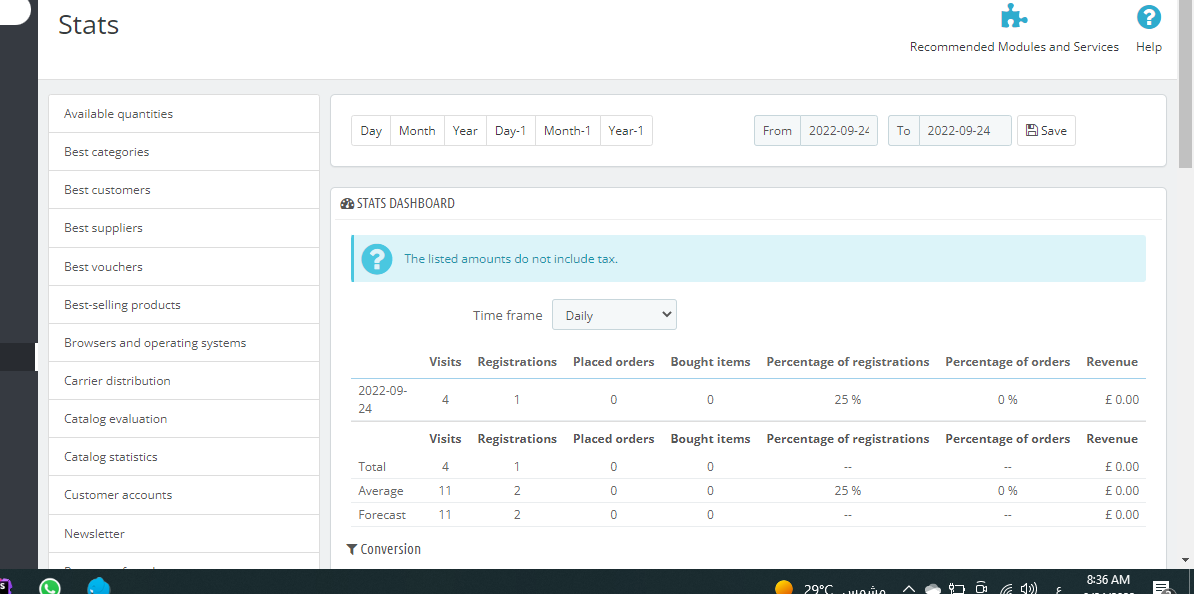
Task: Open Best vouchers stats page
Action: point(184,267)
